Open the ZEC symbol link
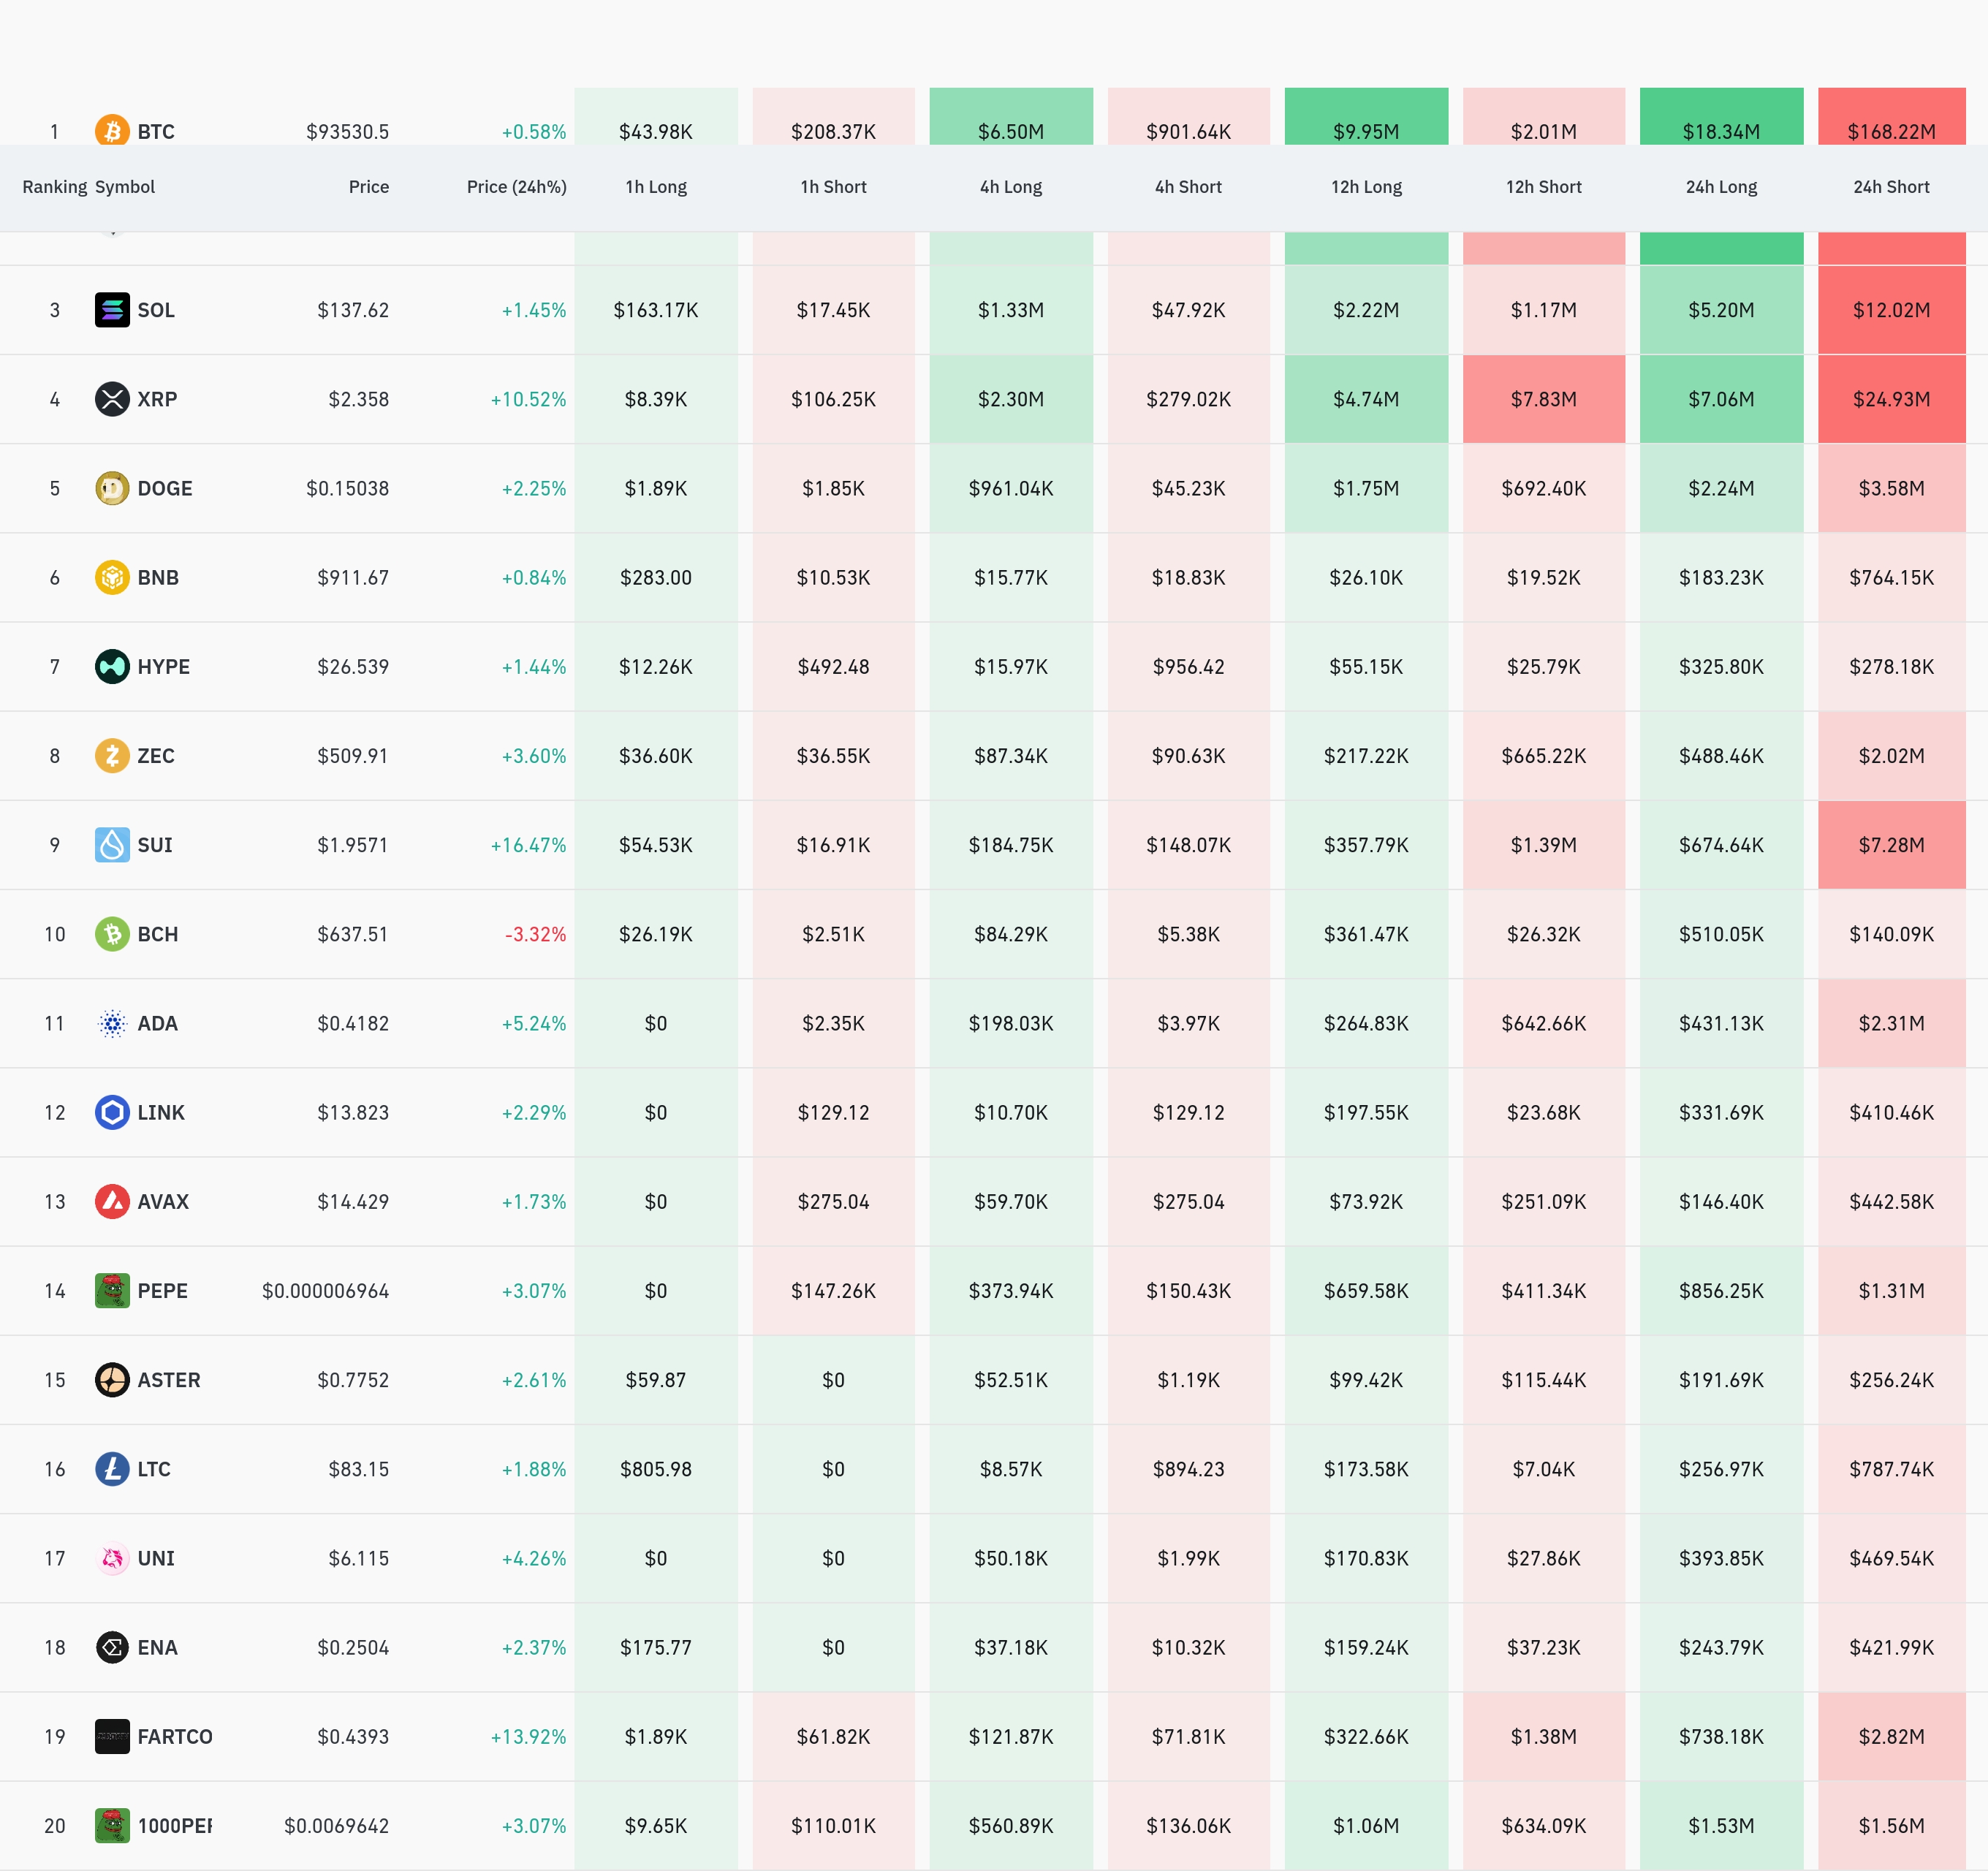 point(156,756)
